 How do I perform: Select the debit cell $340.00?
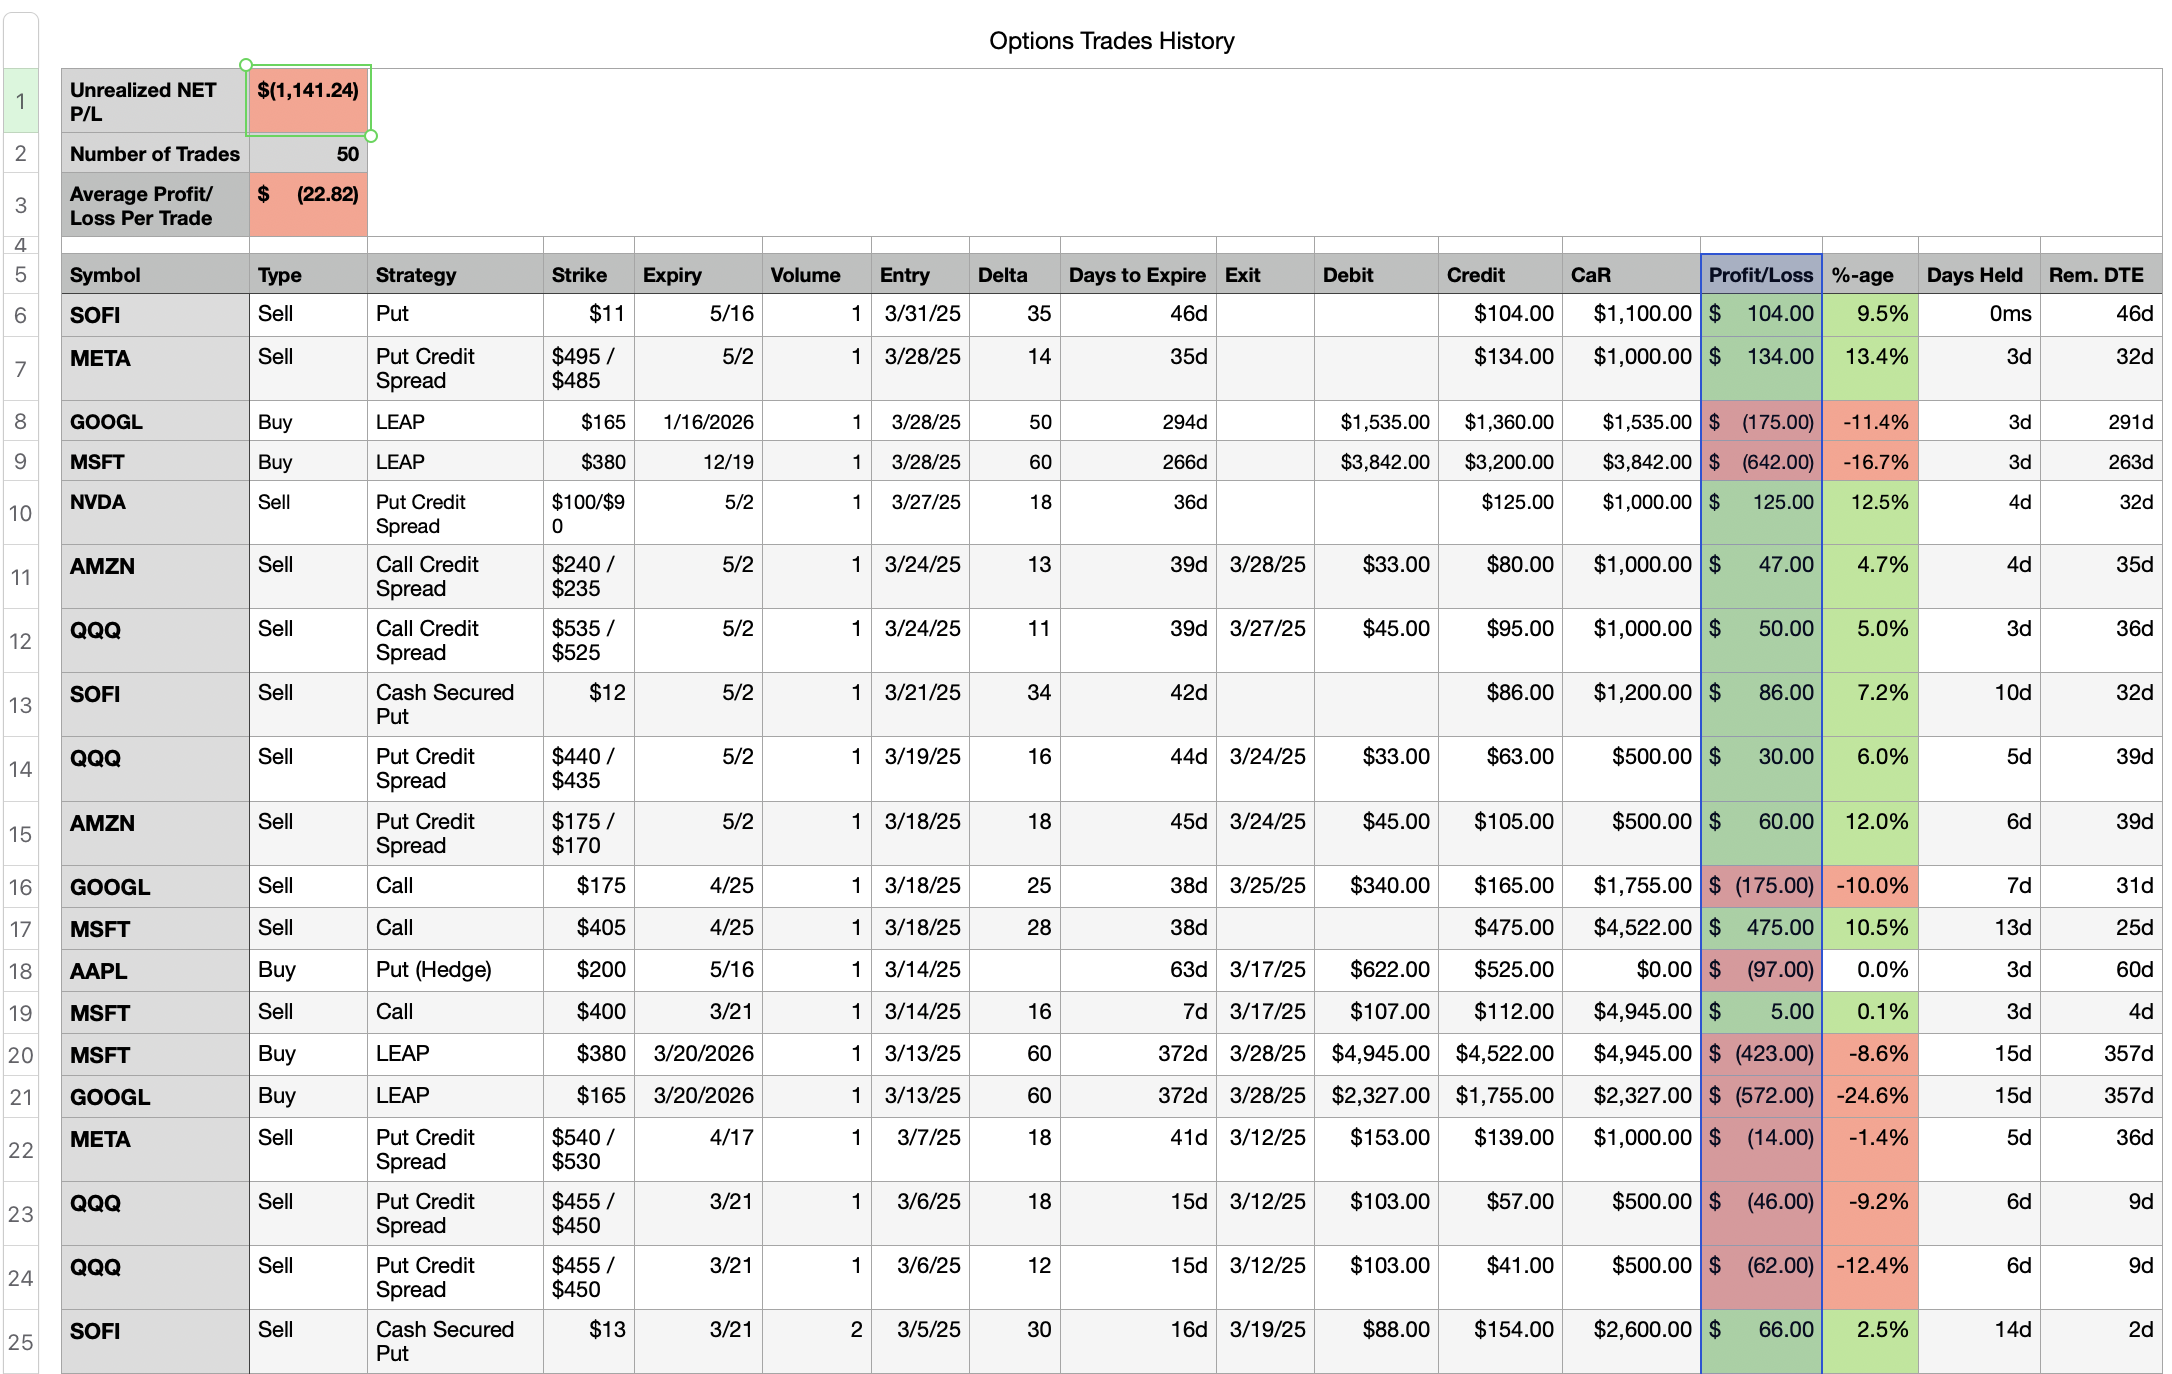pyautogui.click(x=1376, y=887)
